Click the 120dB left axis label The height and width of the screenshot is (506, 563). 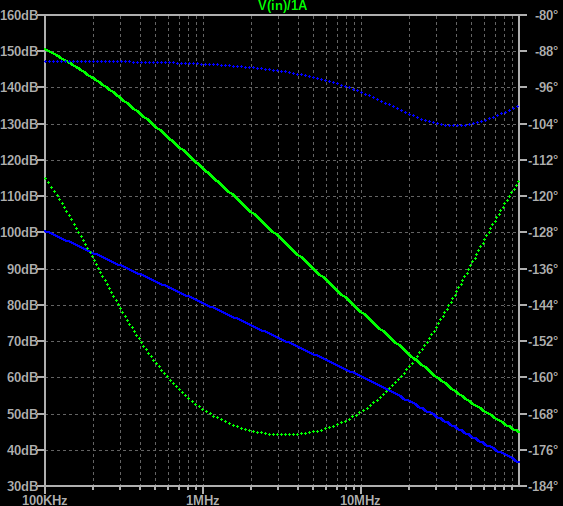point(19,160)
